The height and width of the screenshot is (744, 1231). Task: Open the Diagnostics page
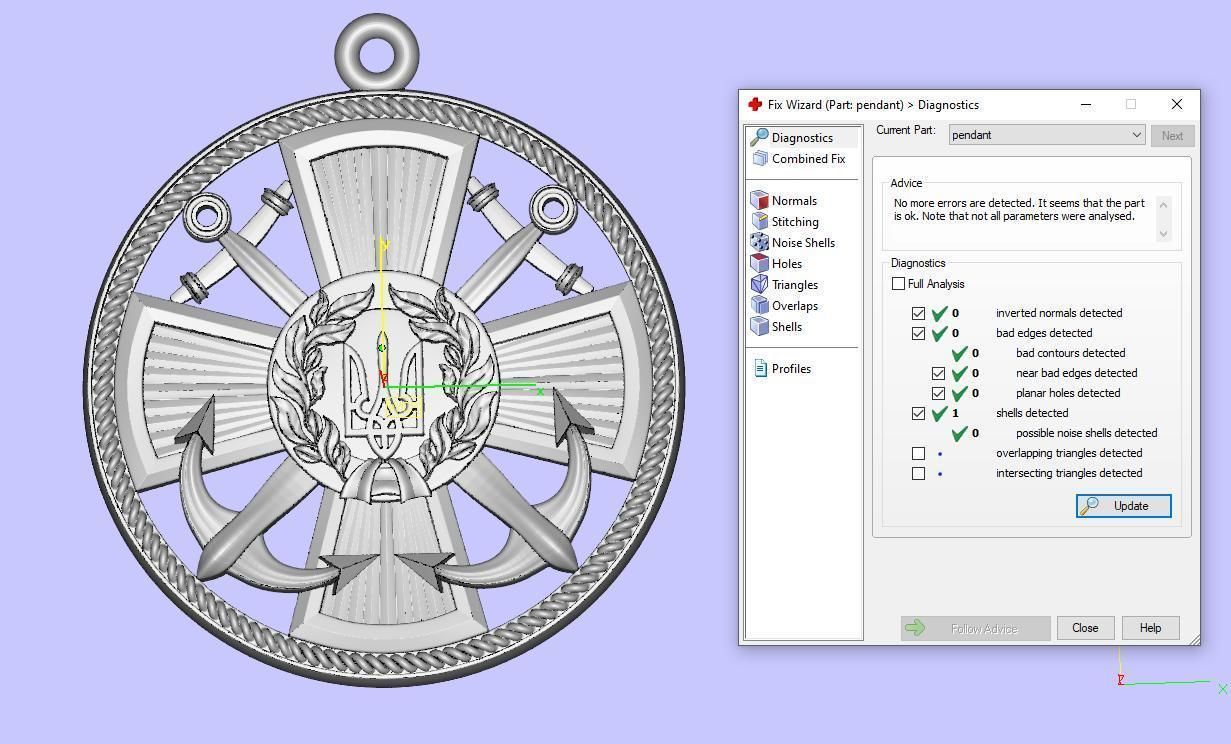pyautogui.click(x=802, y=138)
